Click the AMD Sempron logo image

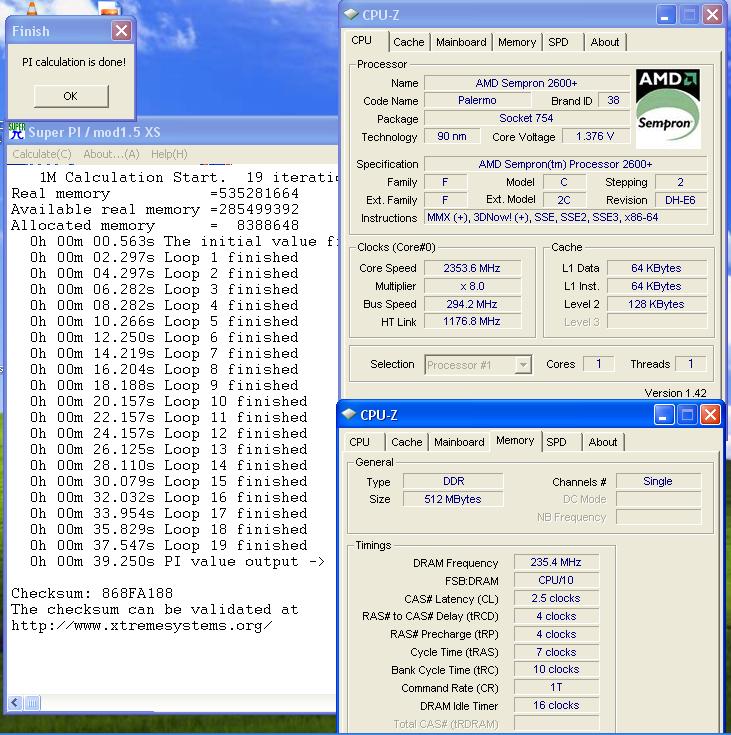click(x=668, y=109)
